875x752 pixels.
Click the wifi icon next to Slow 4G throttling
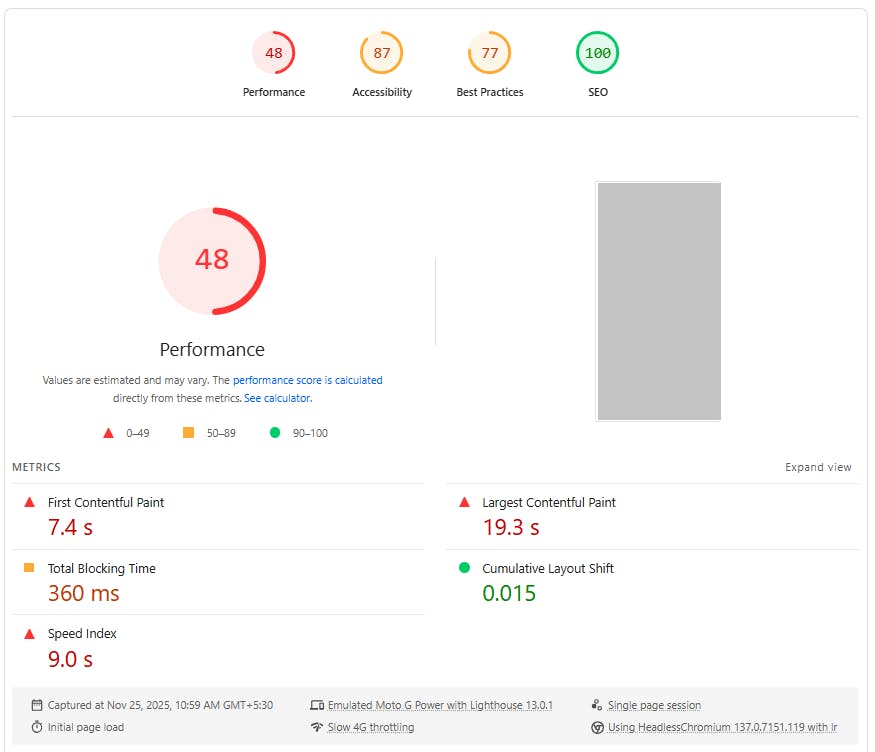(317, 727)
